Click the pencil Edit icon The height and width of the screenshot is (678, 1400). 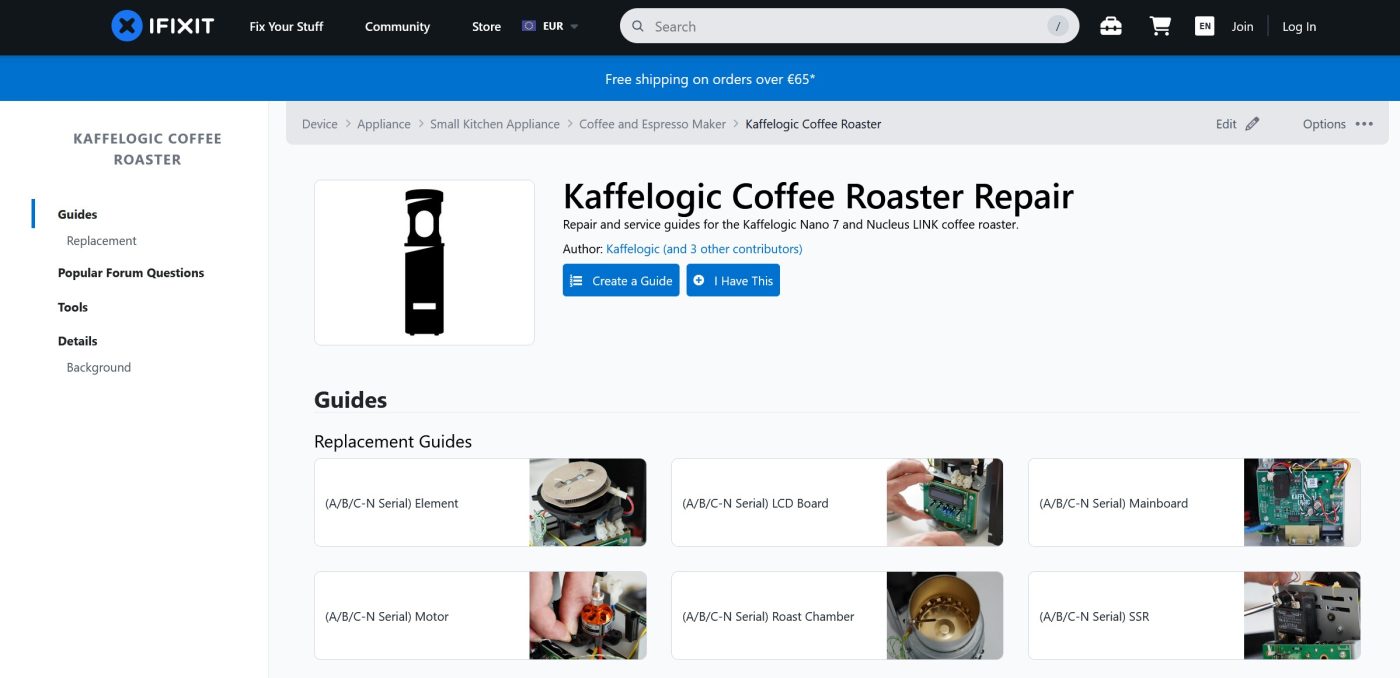pyautogui.click(x=1252, y=124)
